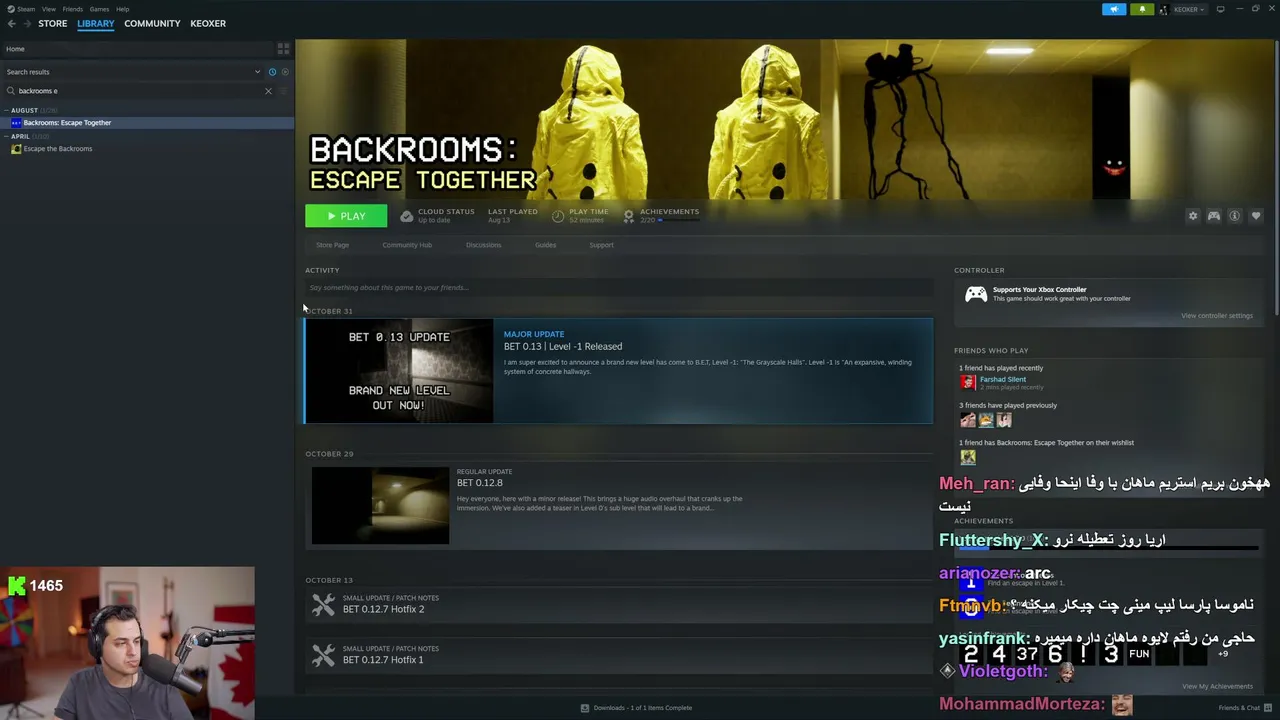The width and height of the screenshot is (1280, 720).
Task: Open the Discussions link
Action: click(x=483, y=245)
